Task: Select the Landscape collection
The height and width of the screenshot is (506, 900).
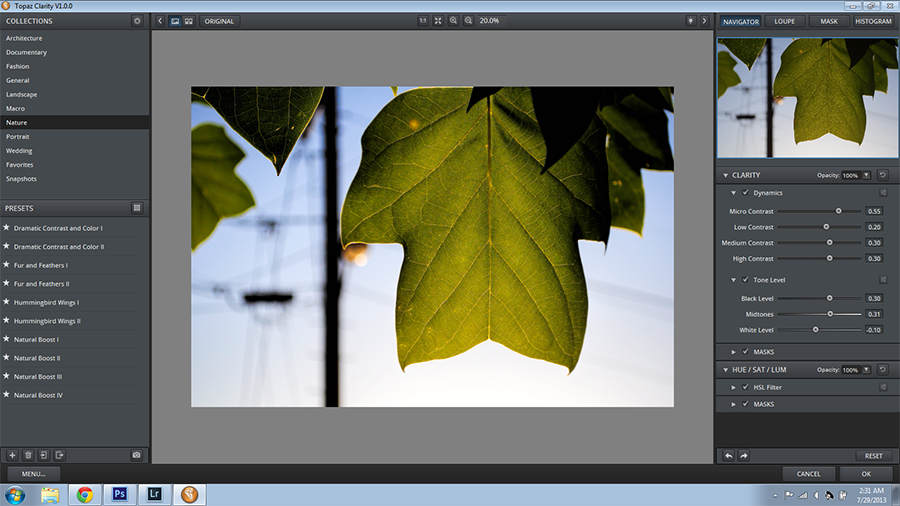Action: [x=22, y=94]
